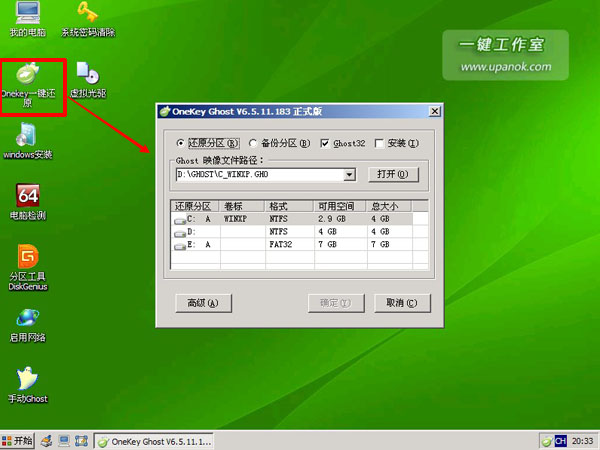The width and height of the screenshot is (600, 450).
Task: Open 我的电脑 desktop icon
Action: tap(27, 14)
